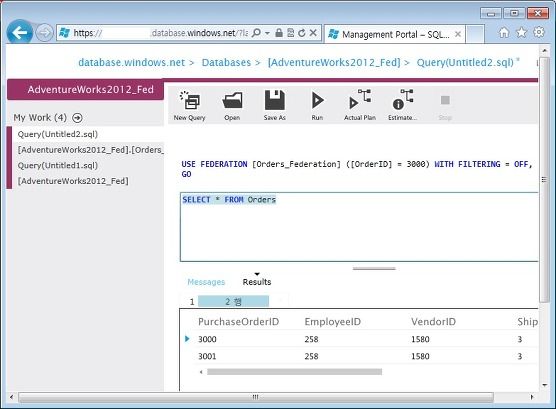Click the Query(Untitled2.sql) breadcrumb link
The height and width of the screenshot is (409, 556).
[465, 62]
